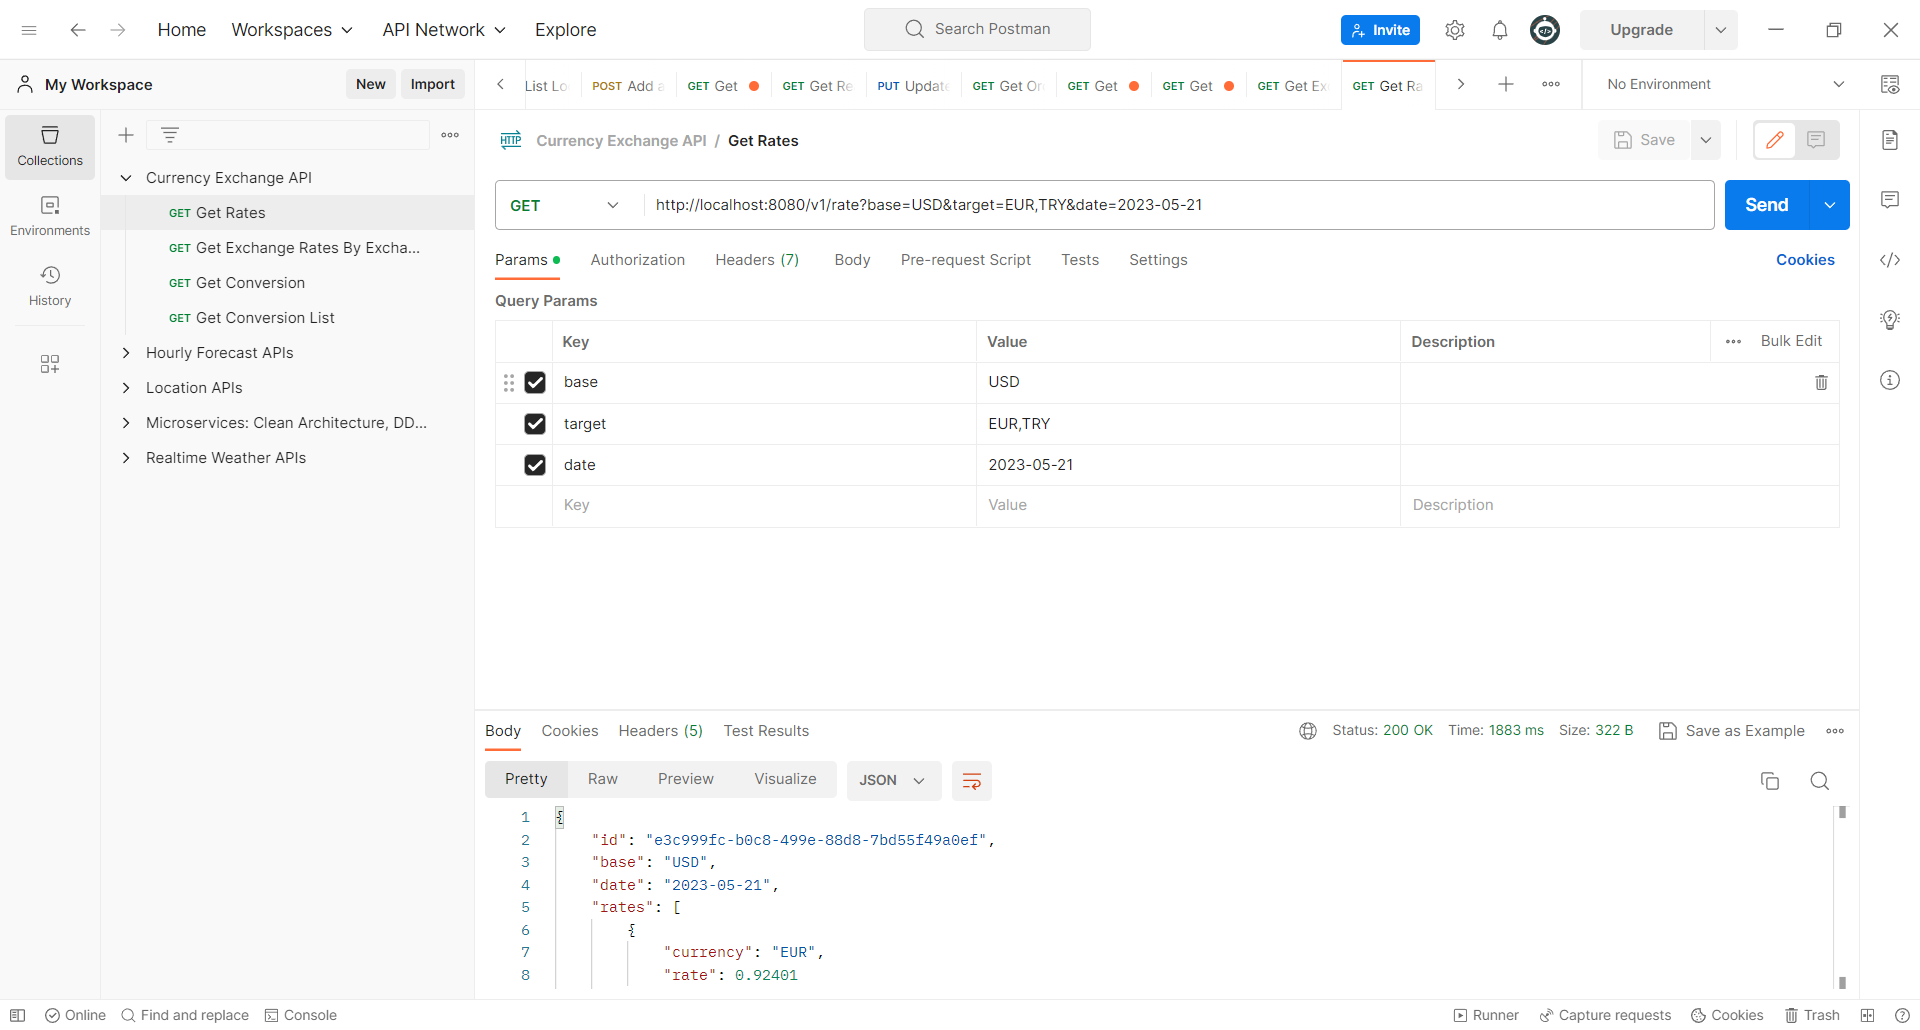
Task: Open the request info icon
Action: pyautogui.click(x=1890, y=380)
